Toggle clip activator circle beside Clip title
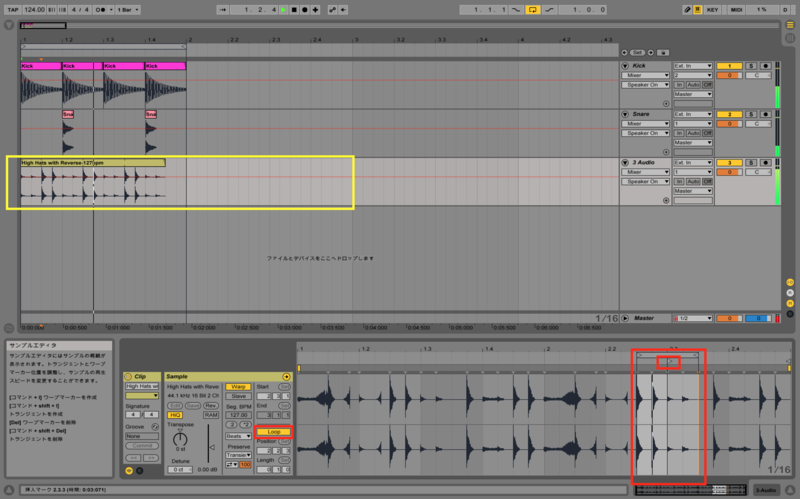 pos(128,377)
